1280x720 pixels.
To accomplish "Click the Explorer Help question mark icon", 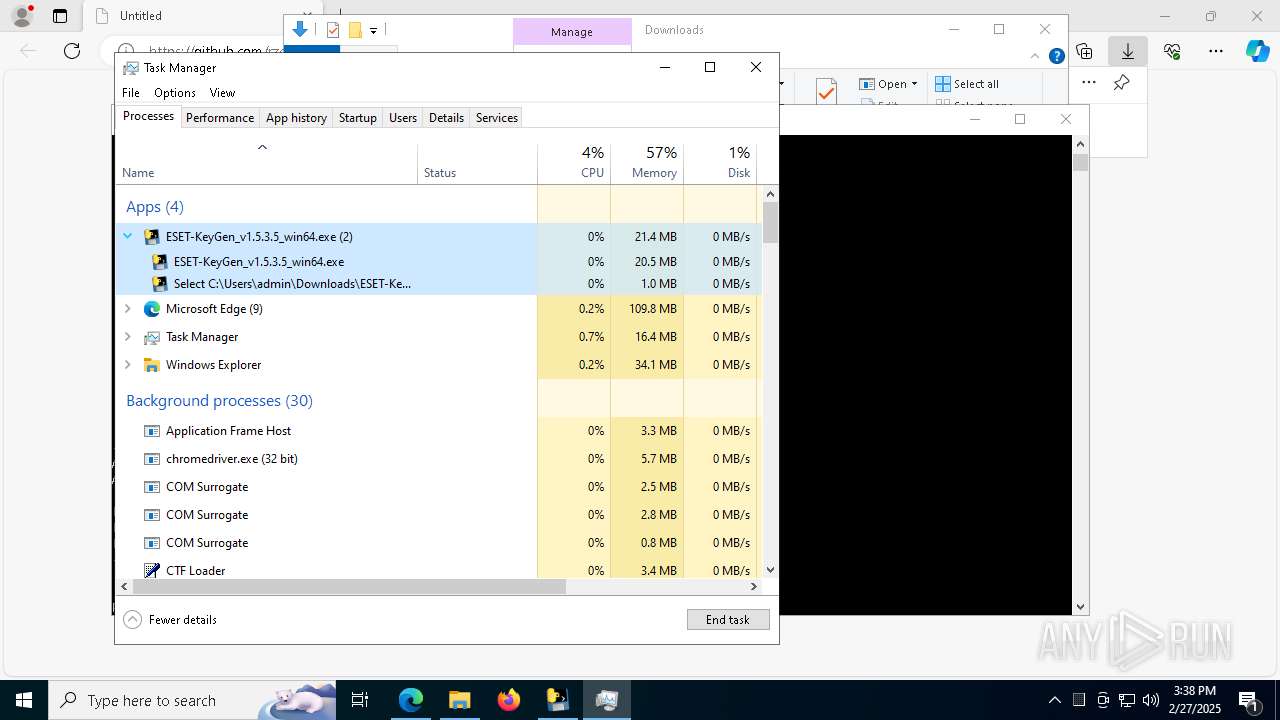I will tap(1056, 57).
